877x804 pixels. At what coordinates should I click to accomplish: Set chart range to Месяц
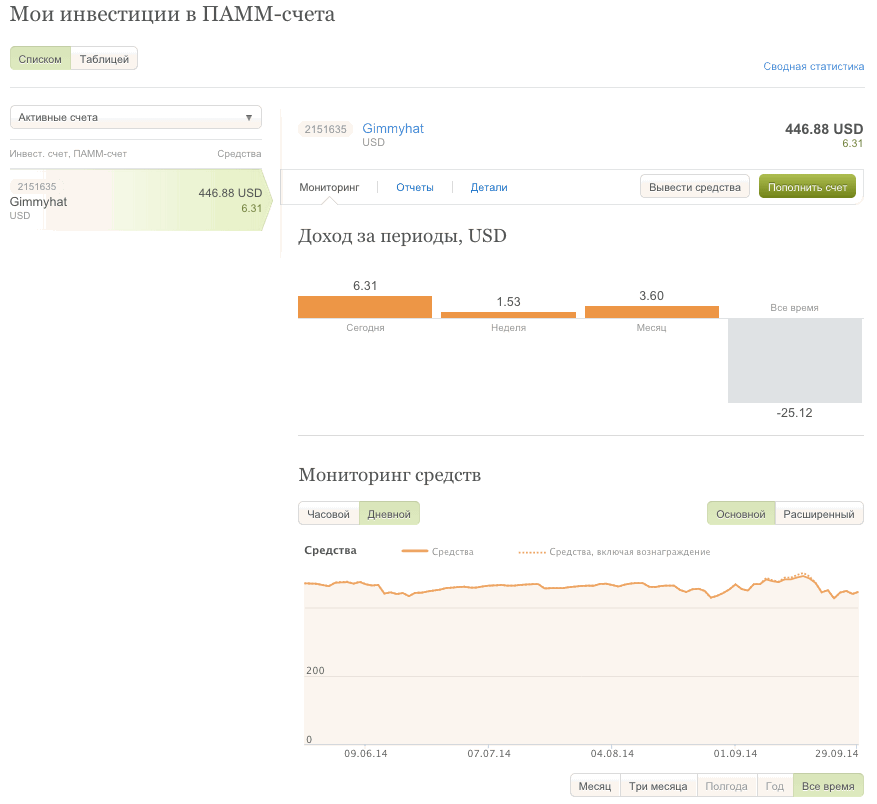[x=595, y=786]
